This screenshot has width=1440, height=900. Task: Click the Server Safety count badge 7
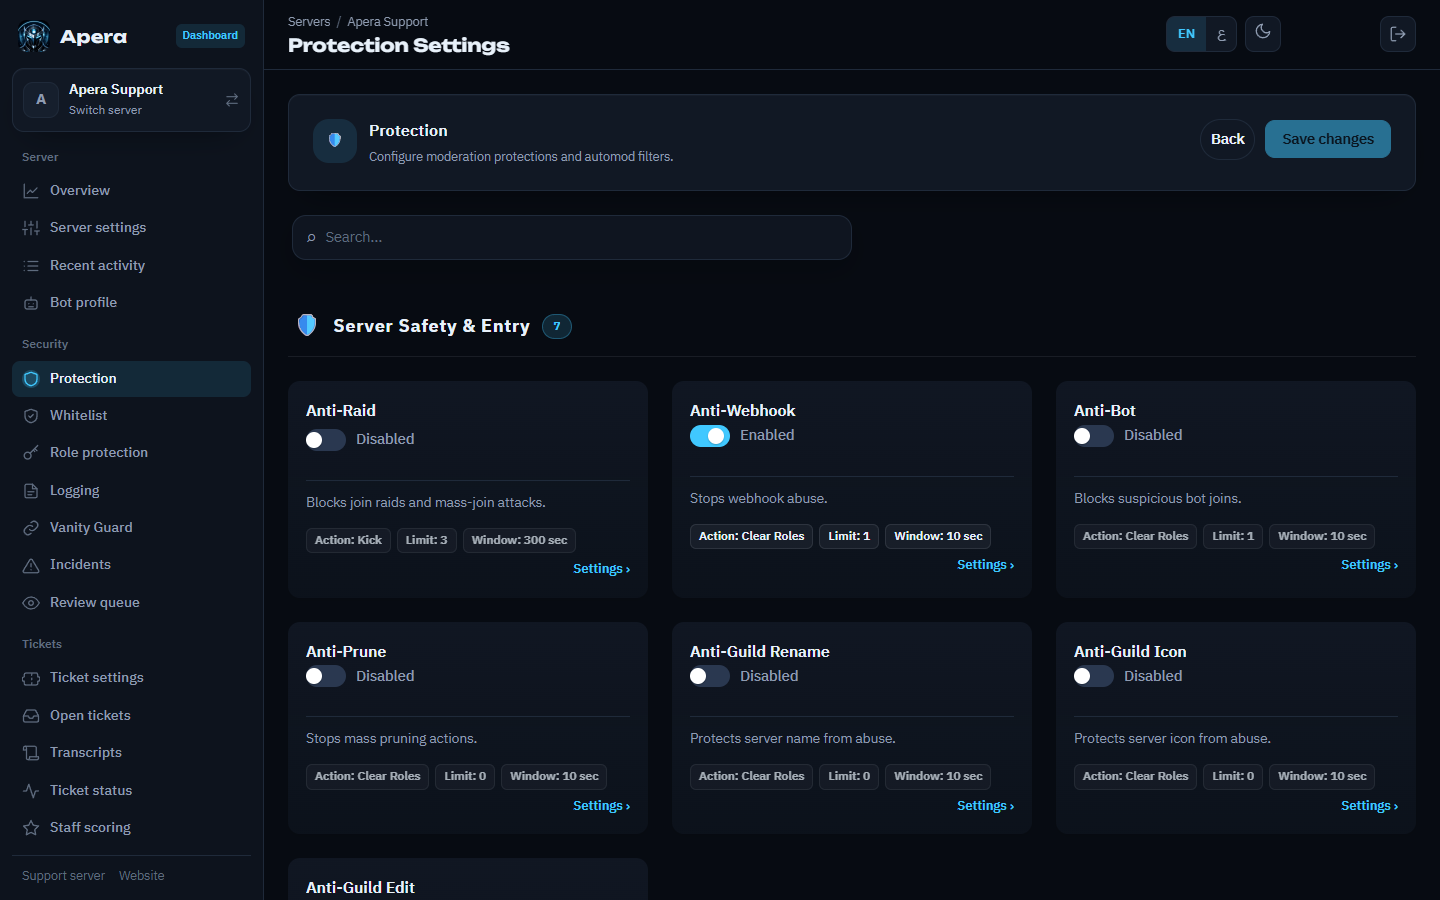[x=557, y=326]
